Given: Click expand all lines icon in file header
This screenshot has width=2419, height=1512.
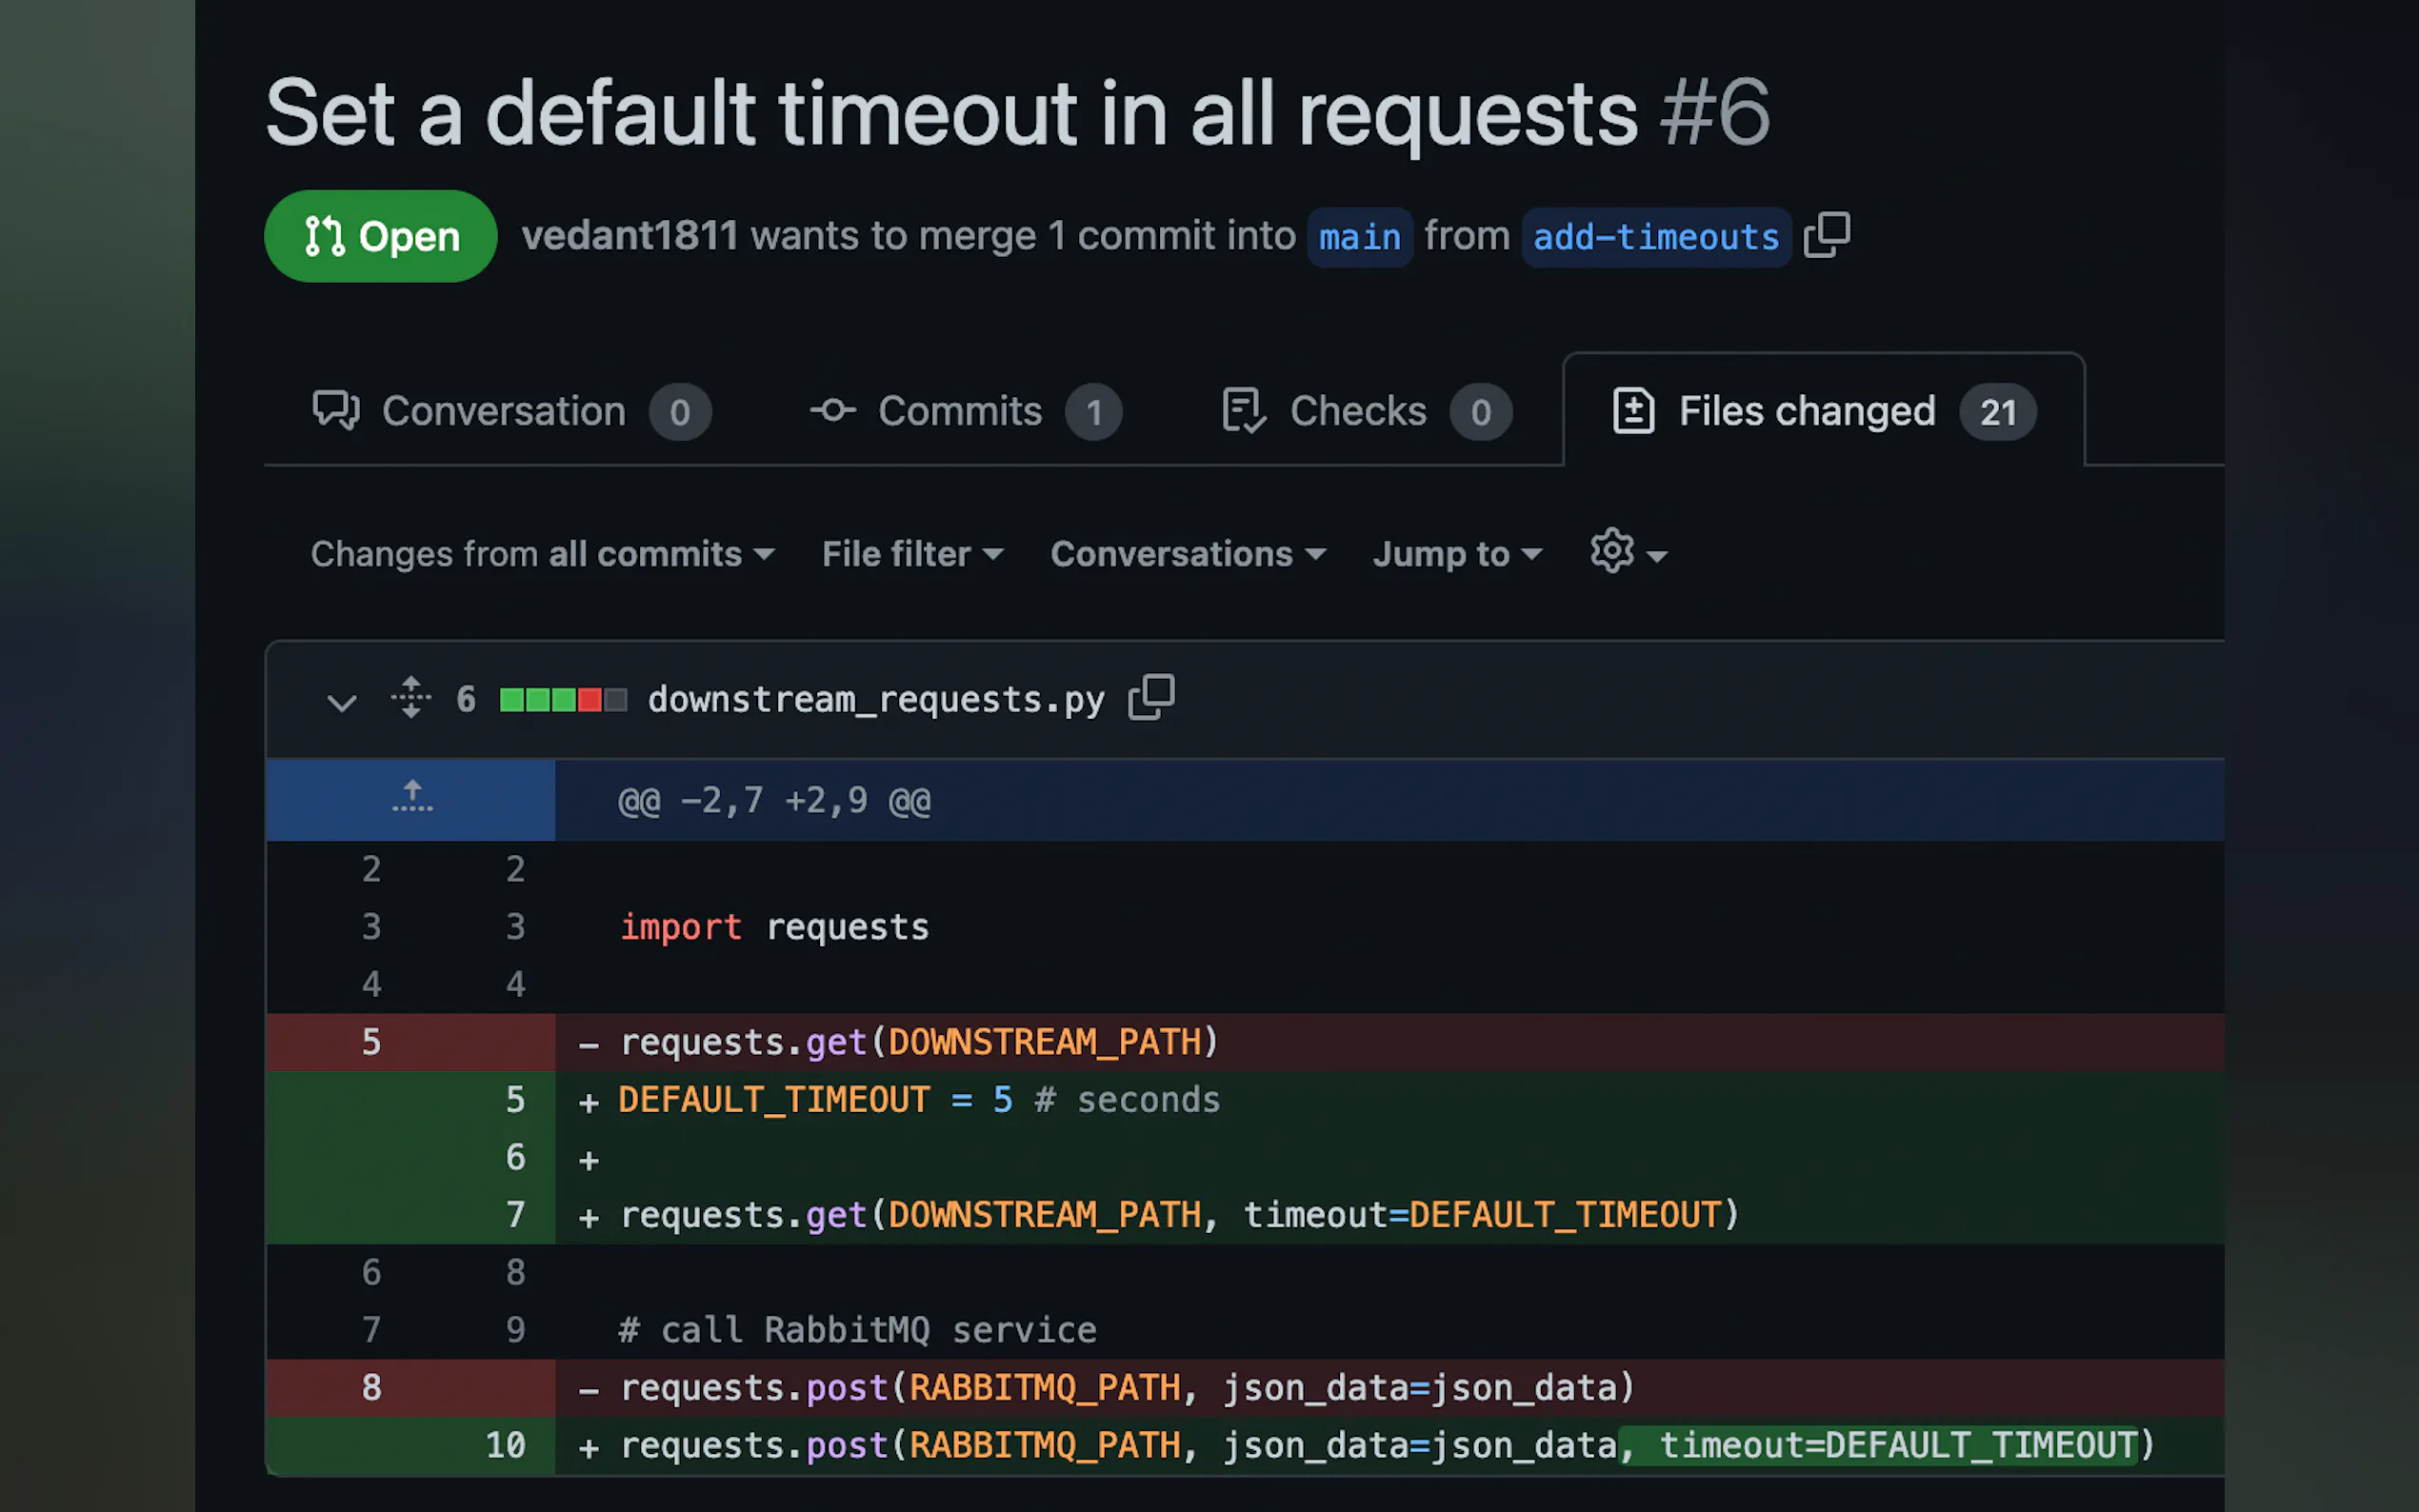Looking at the screenshot, I should coord(411,698).
